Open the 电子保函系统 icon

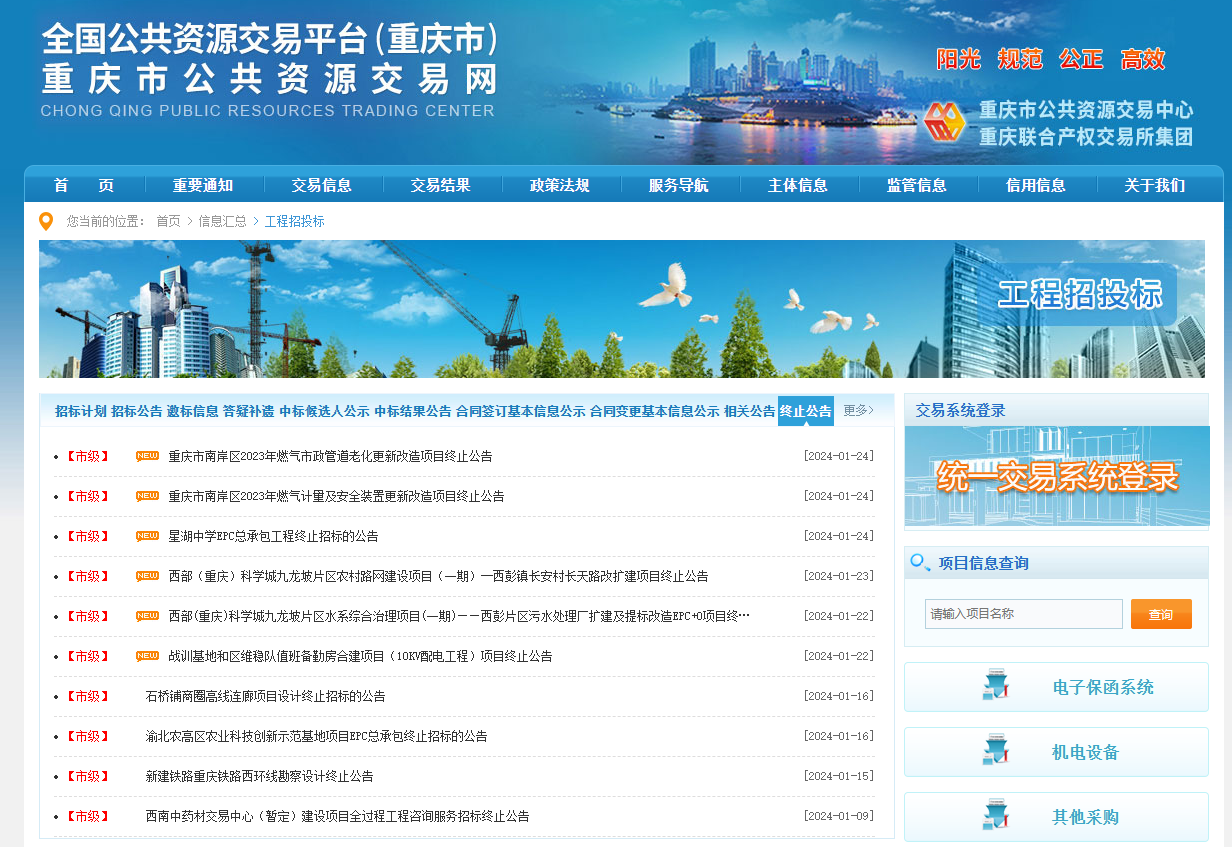click(995, 687)
